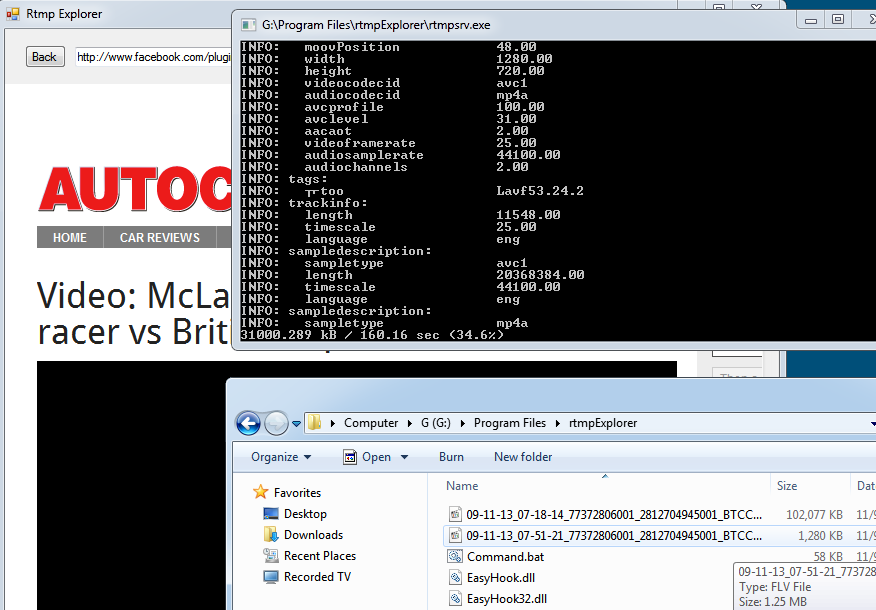Click the Rtmp Explorer title bar icon

pyautogui.click(x=12, y=13)
